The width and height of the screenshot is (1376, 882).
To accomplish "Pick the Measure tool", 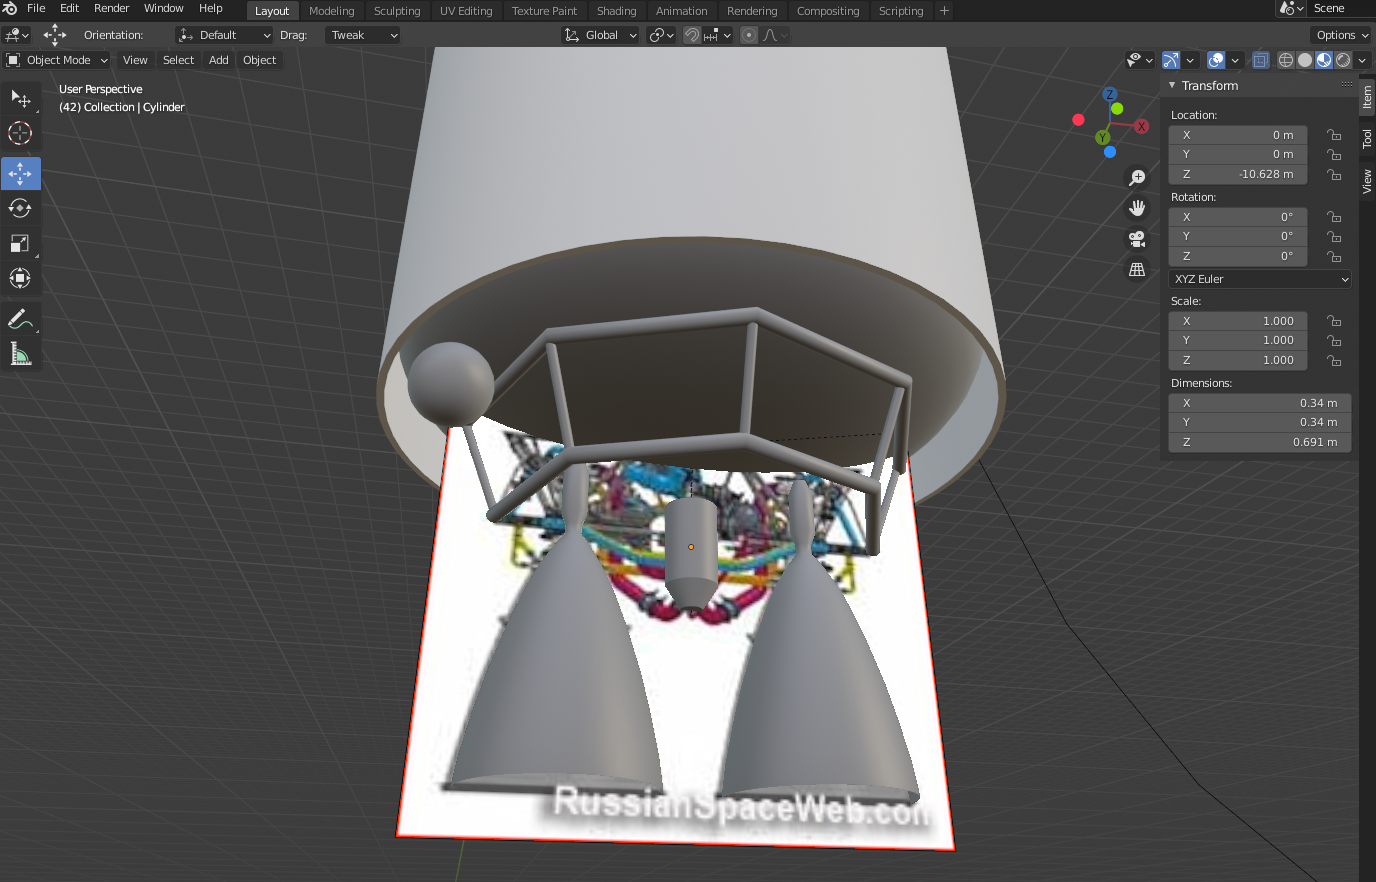I will point(20,353).
